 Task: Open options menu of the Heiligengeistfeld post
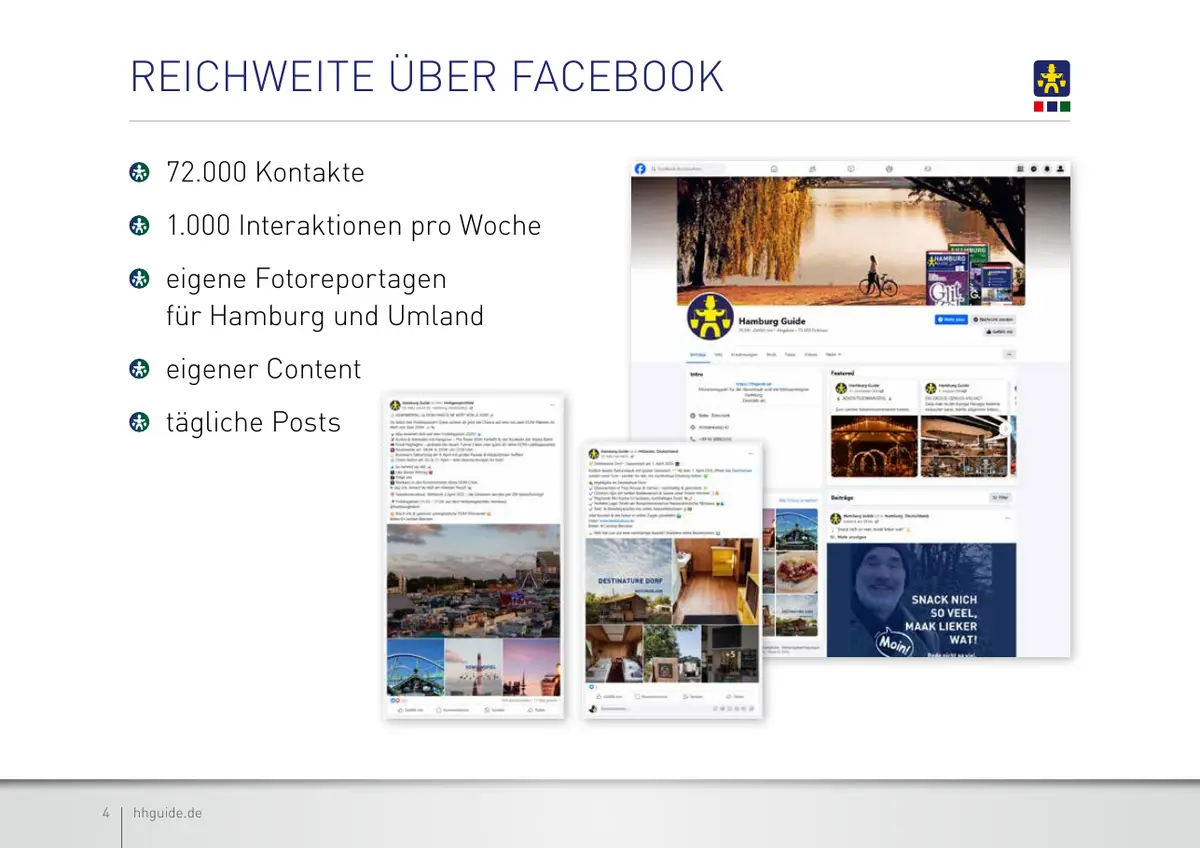pyautogui.click(x=552, y=405)
